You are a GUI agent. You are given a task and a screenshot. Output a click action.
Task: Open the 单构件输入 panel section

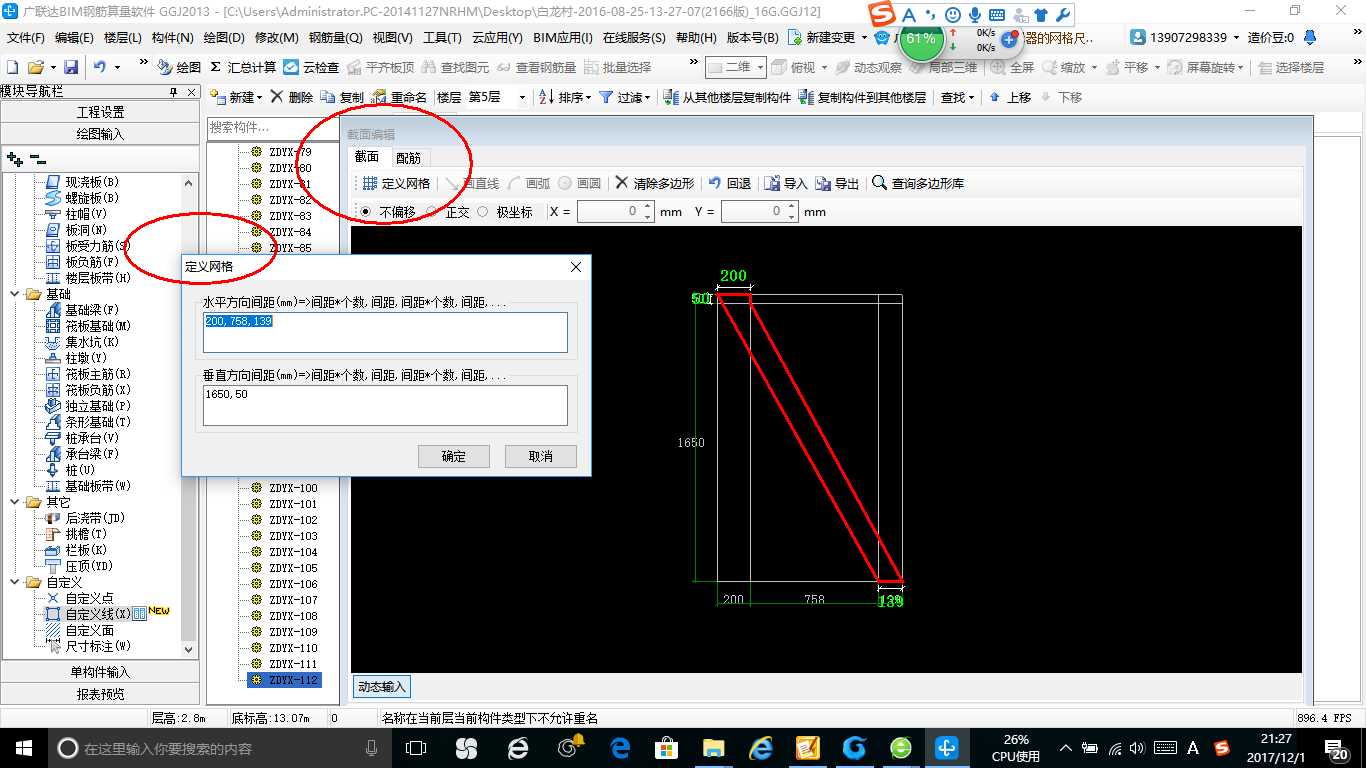click(x=100, y=672)
